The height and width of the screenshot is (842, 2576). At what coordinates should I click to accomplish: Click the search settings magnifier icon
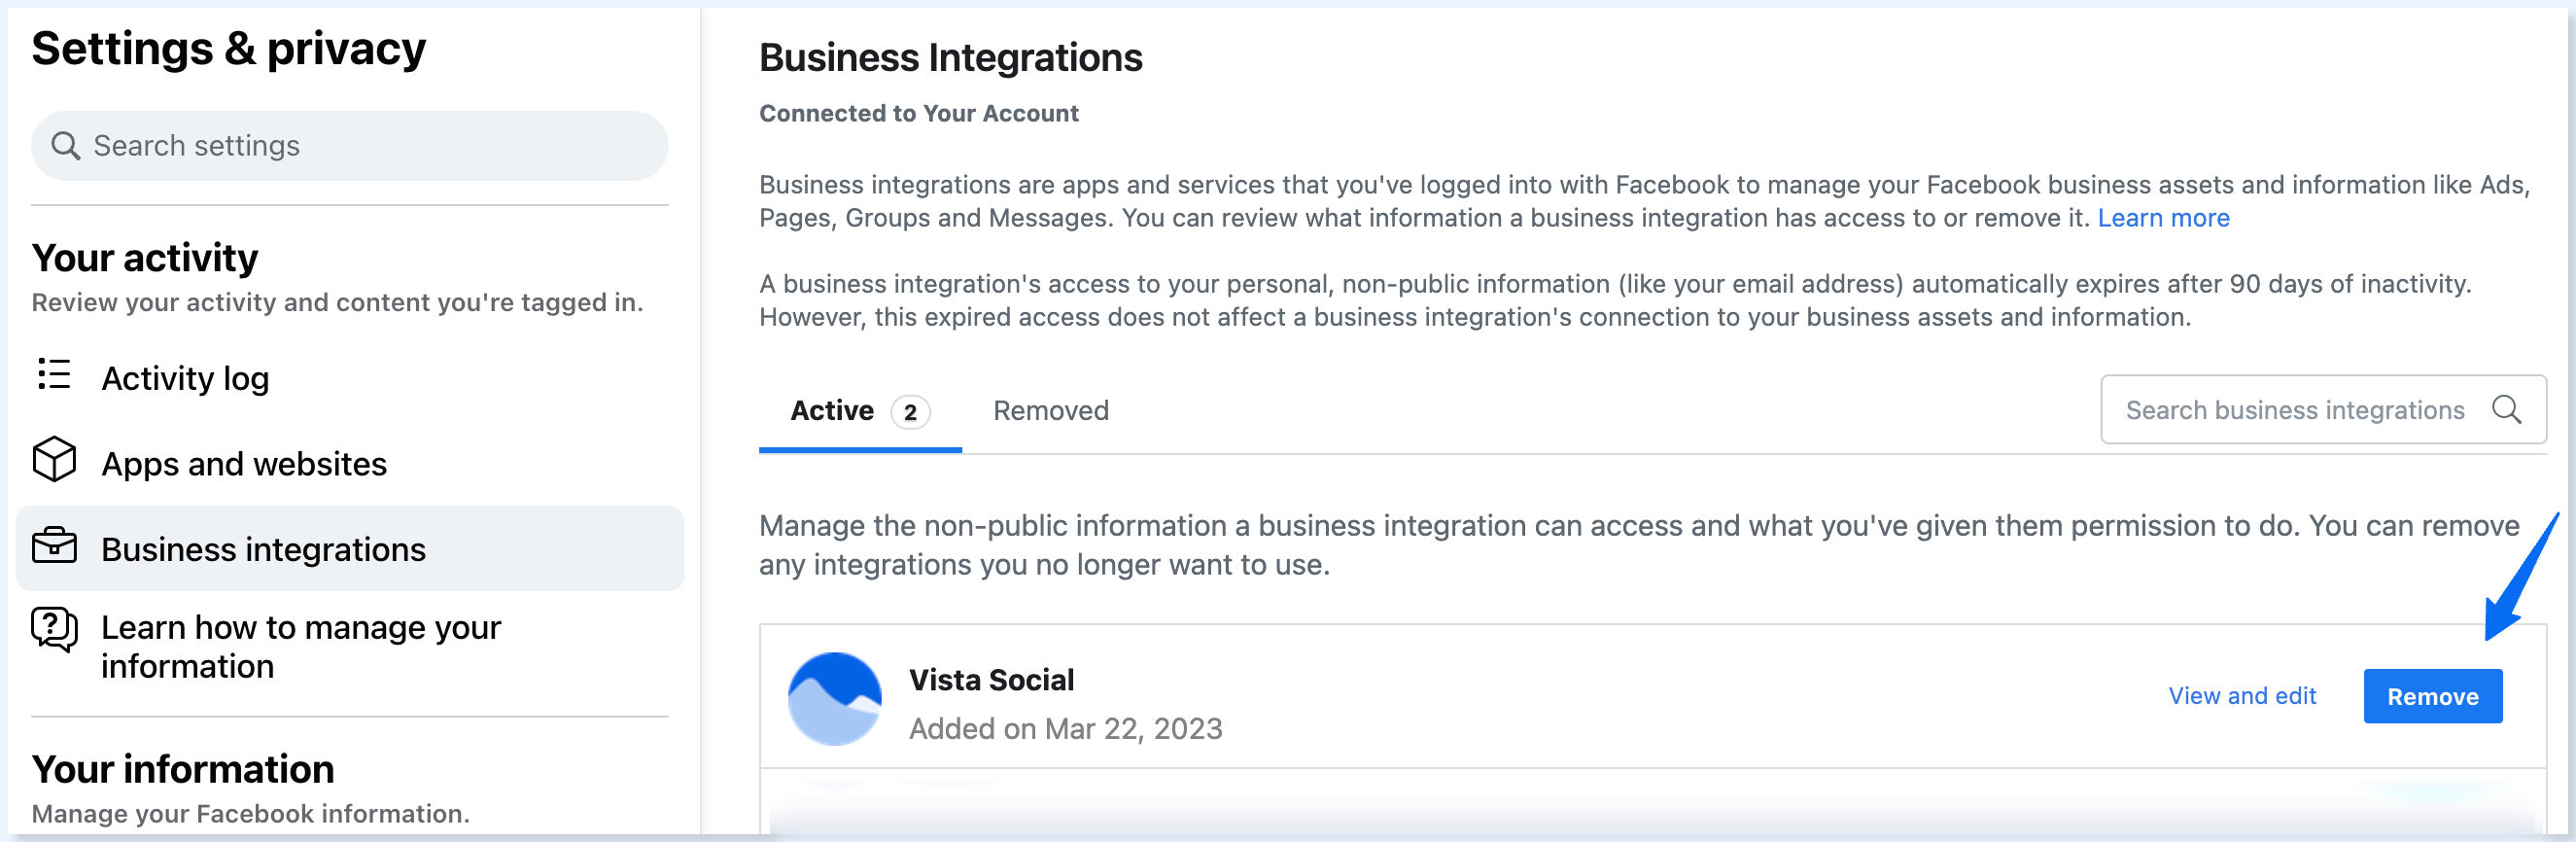click(65, 146)
